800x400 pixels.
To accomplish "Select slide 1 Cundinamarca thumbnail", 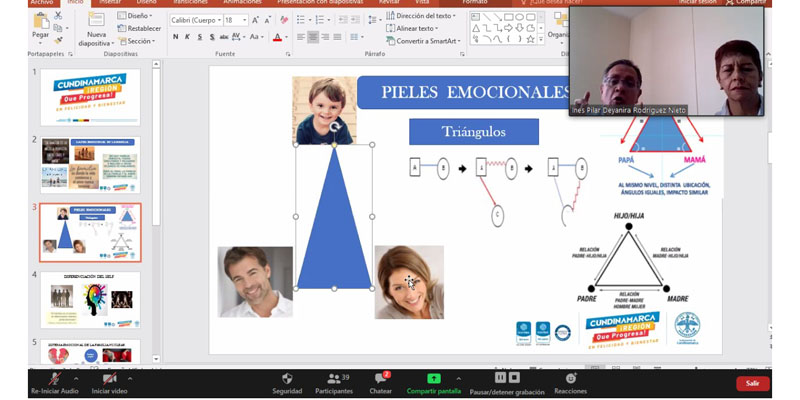I will click(x=90, y=97).
